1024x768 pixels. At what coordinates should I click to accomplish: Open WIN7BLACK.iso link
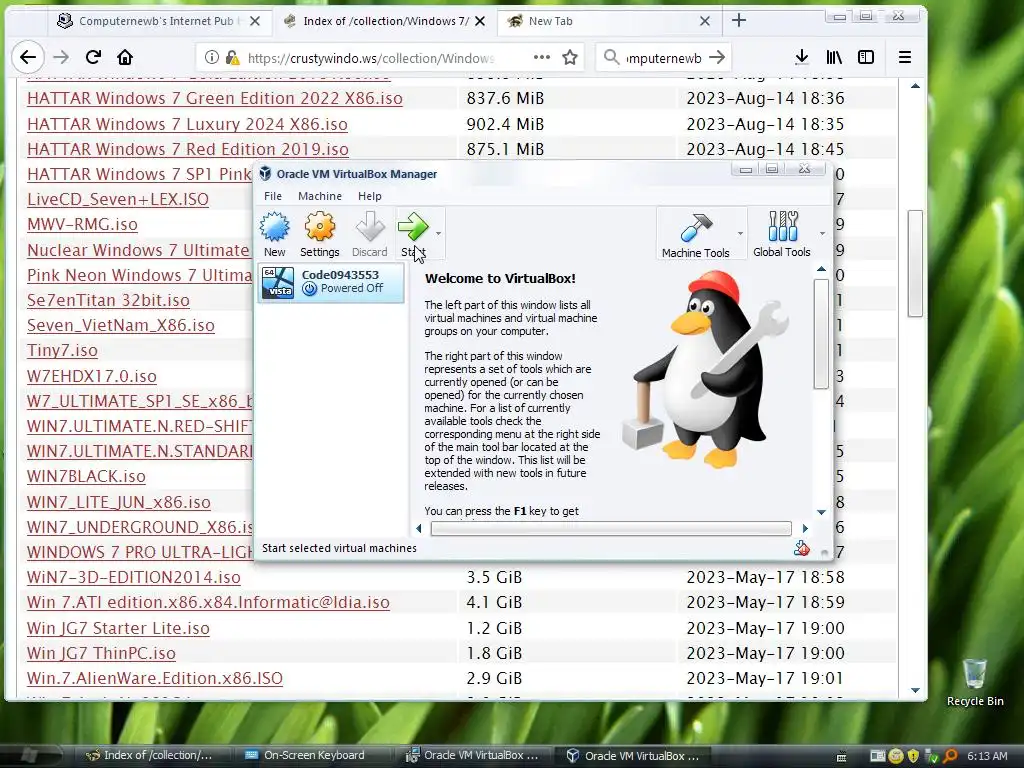pyautogui.click(x=86, y=476)
